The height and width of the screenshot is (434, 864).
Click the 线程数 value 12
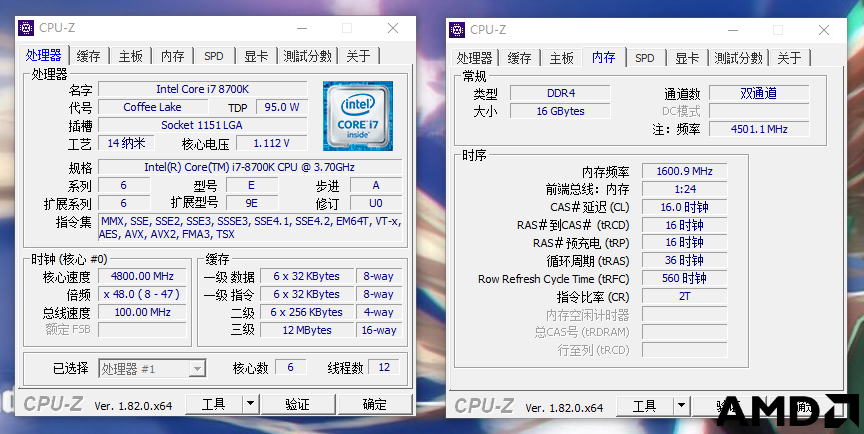pos(384,367)
